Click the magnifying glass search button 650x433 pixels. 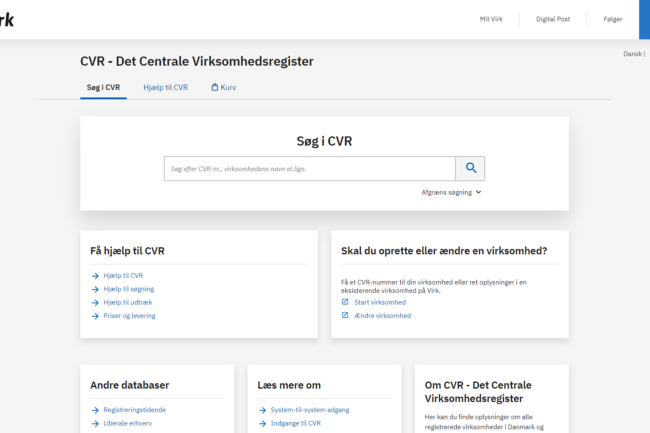pyautogui.click(x=470, y=168)
